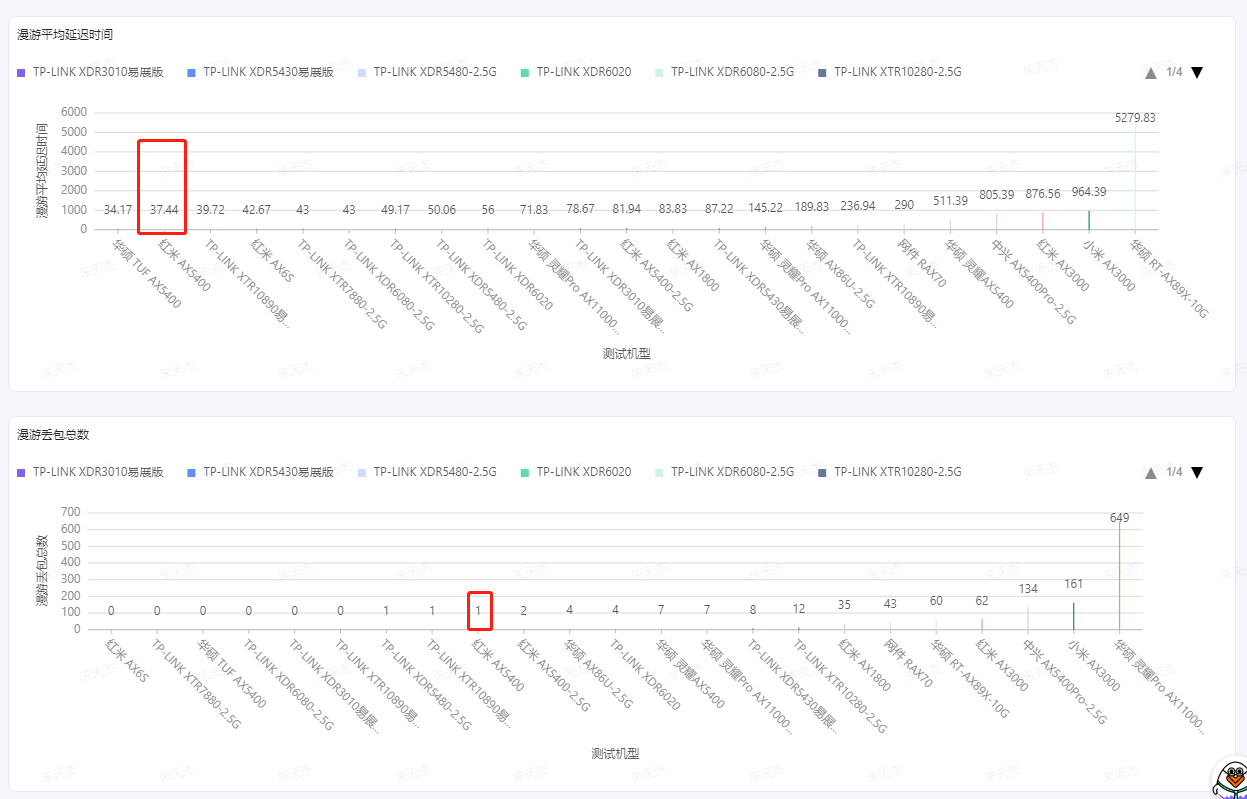Click the 189.83 value label
Viewport: 1247px width, 799px height.
(x=812, y=207)
